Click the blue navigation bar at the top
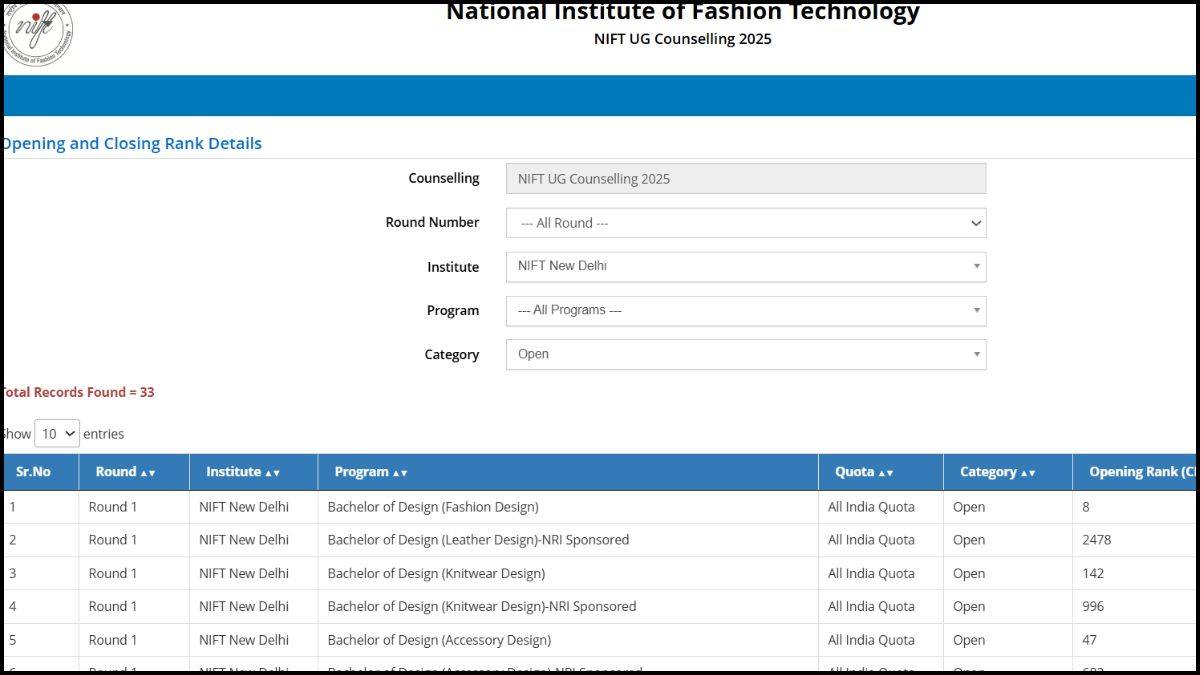The image size is (1200, 675). [x=600, y=96]
